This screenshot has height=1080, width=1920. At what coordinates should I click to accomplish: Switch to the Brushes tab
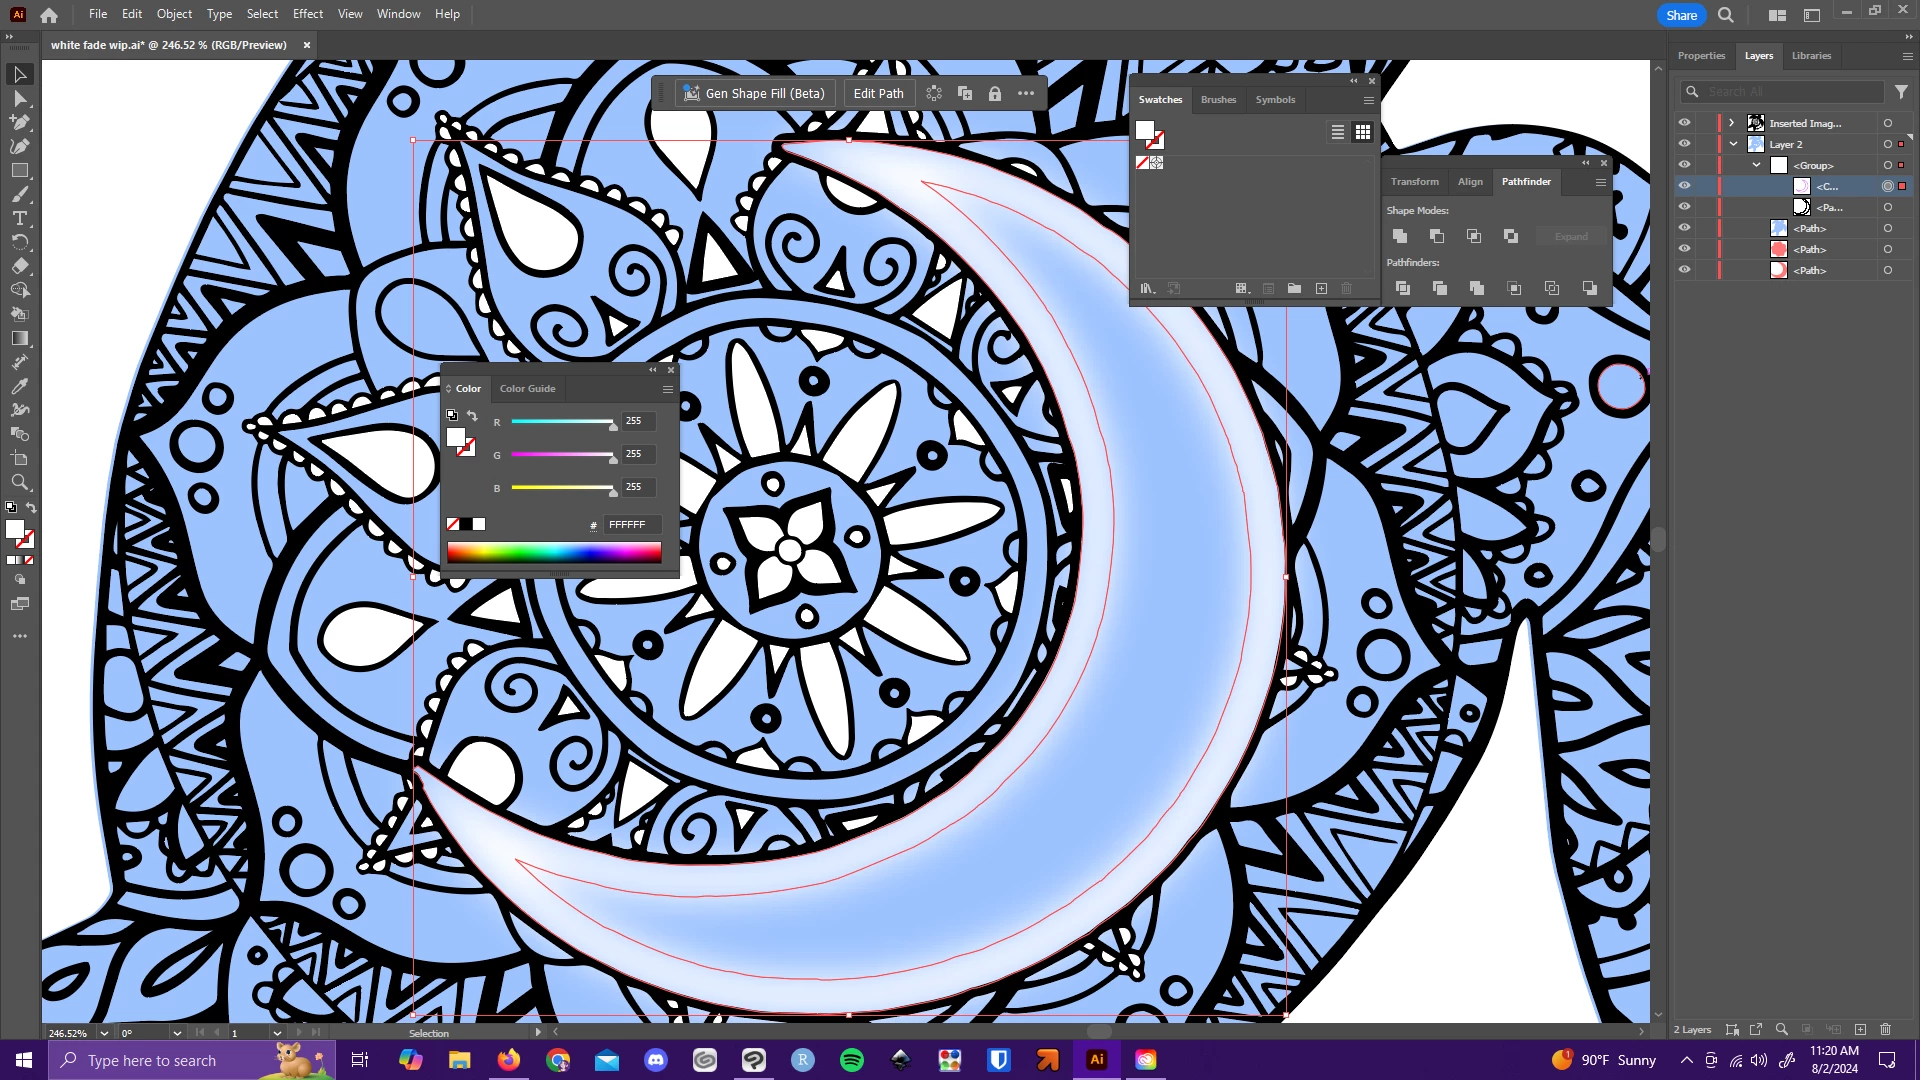pyautogui.click(x=1218, y=100)
